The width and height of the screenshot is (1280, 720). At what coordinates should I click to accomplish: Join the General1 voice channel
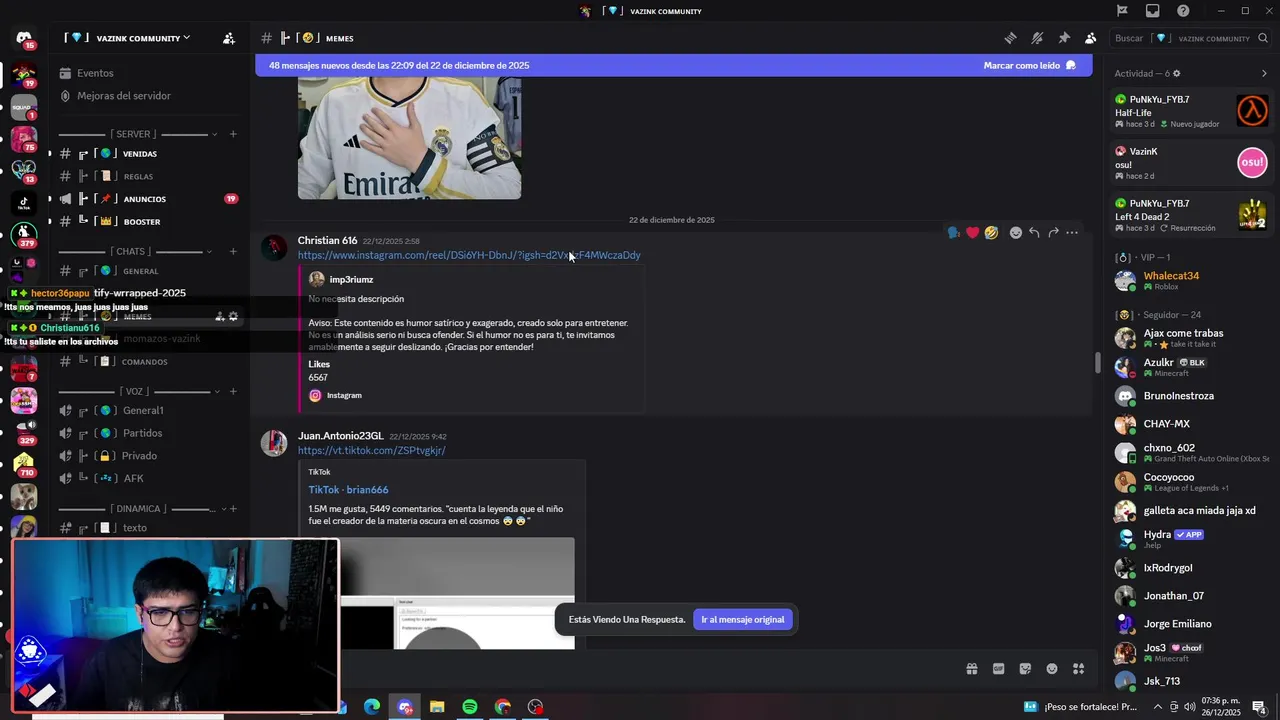(149, 411)
